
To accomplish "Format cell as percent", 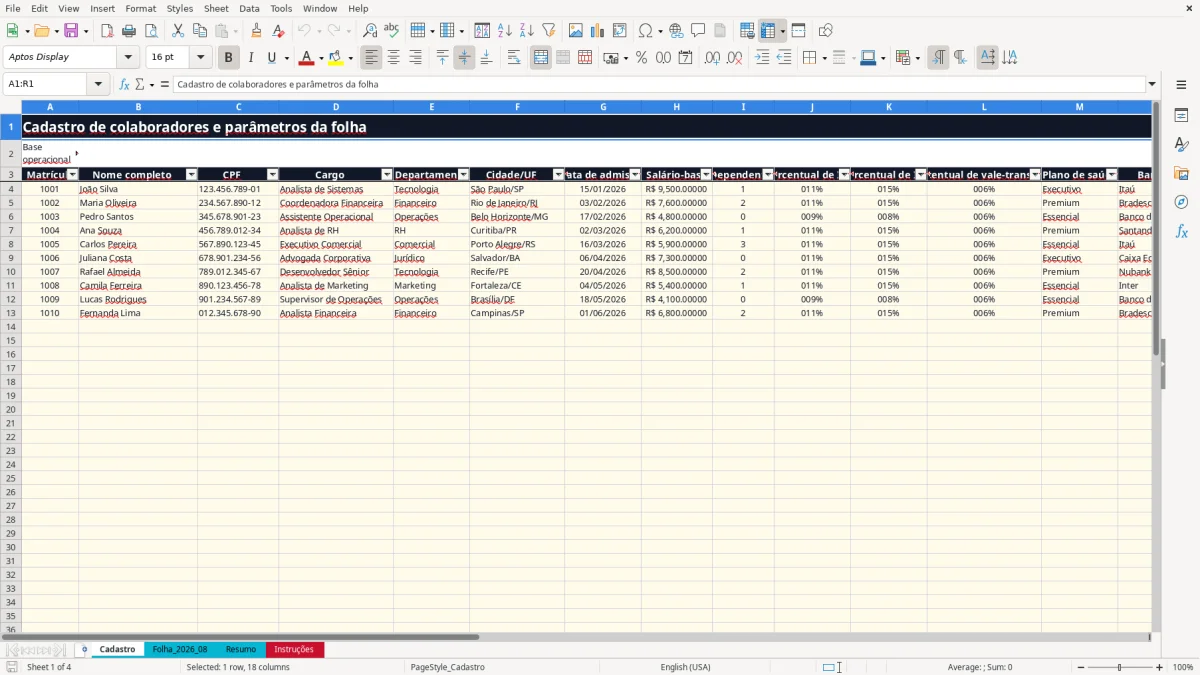I will point(642,58).
